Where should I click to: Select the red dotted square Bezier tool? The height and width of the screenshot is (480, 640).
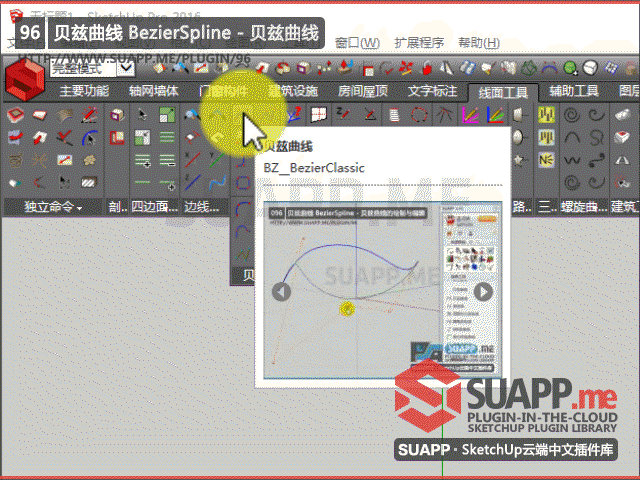[242, 182]
